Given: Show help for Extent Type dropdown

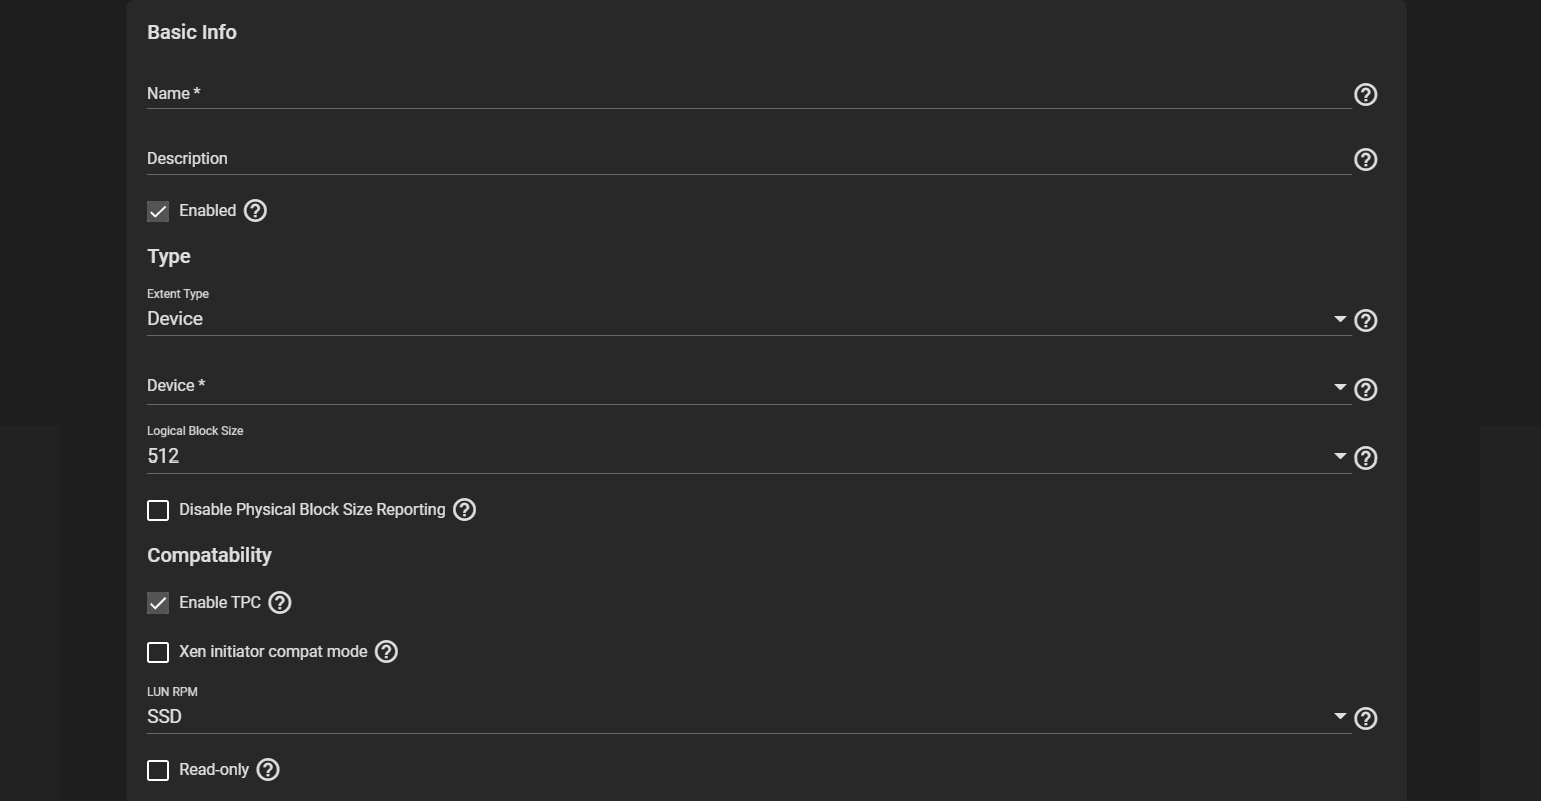Looking at the screenshot, I should tap(1365, 320).
